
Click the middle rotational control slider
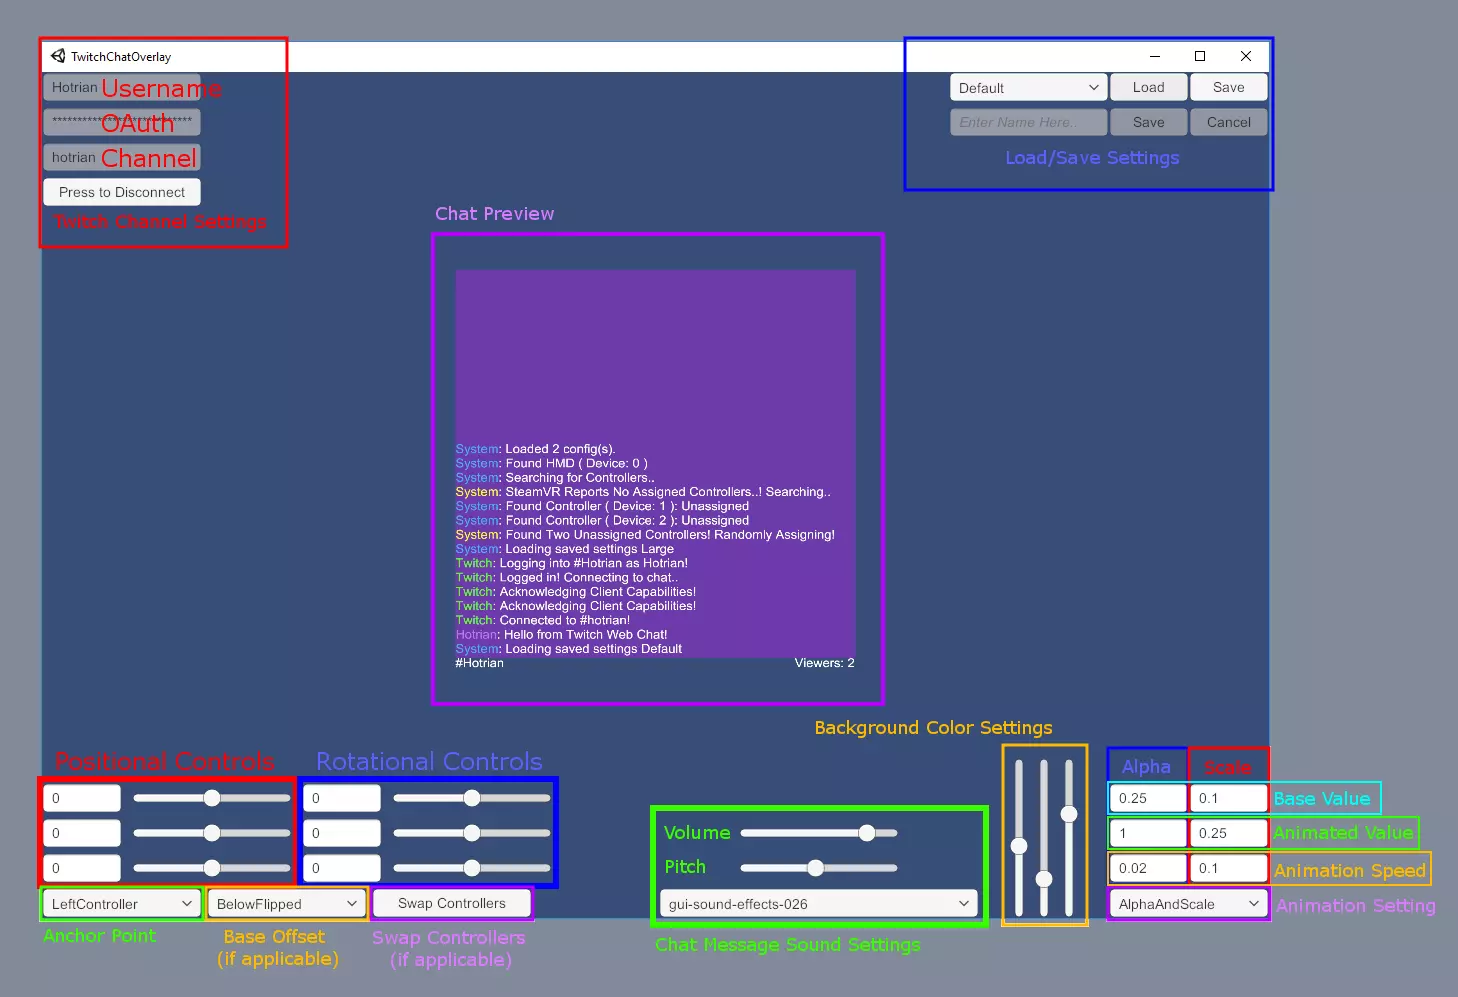click(x=472, y=833)
